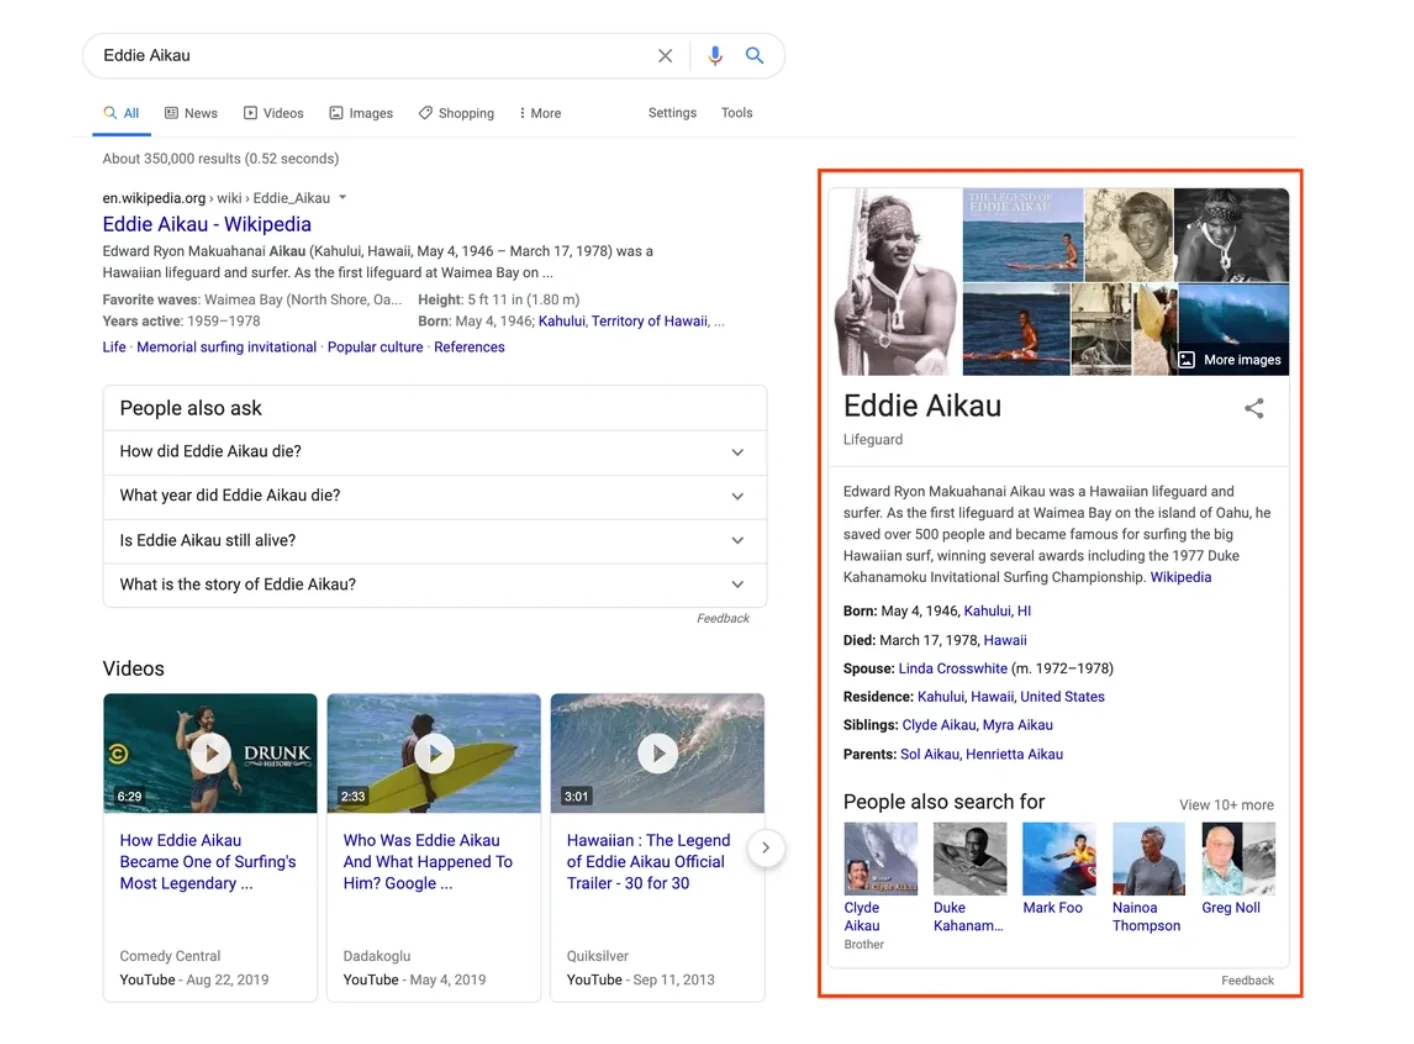Clear the search box using the X icon

point(664,55)
